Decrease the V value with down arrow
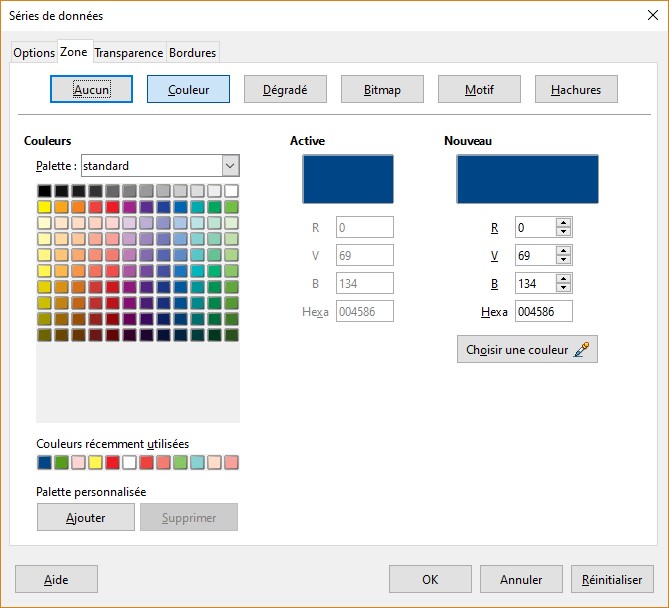The width and height of the screenshot is (669, 608). tap(563, 260)
